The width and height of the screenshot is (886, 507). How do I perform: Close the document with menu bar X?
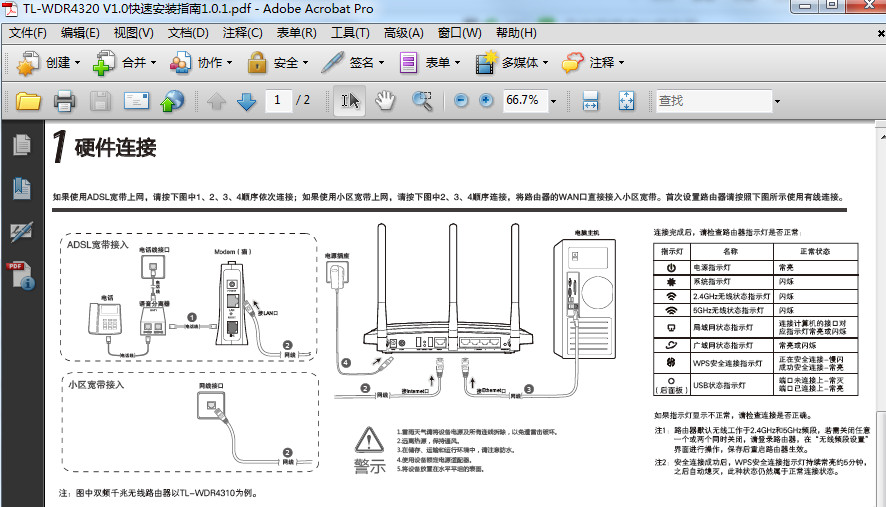pyautogui.click(x=880, y=34)
